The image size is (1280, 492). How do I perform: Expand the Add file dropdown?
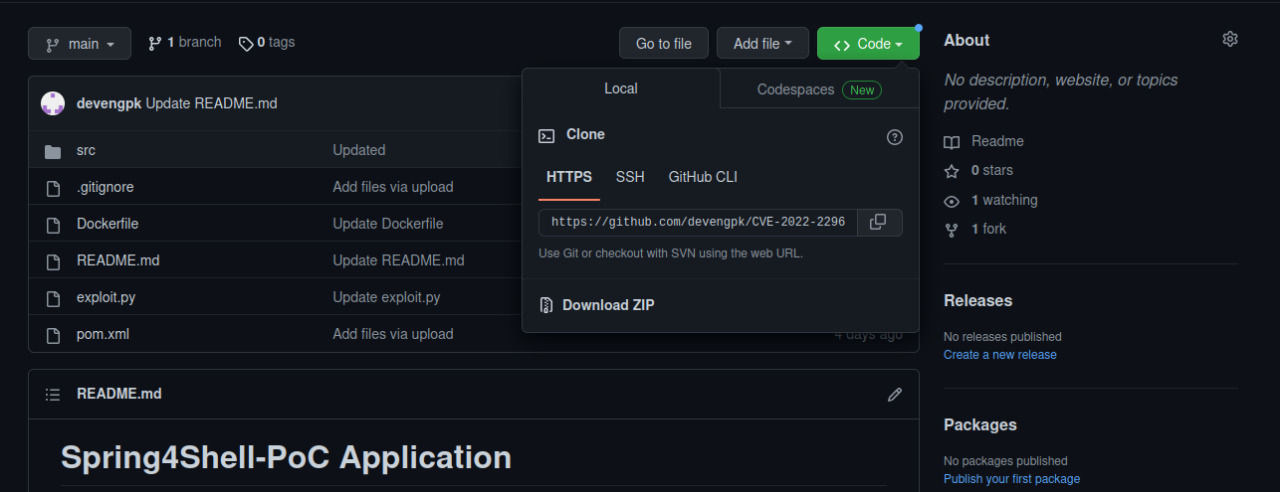pos(763,43)
